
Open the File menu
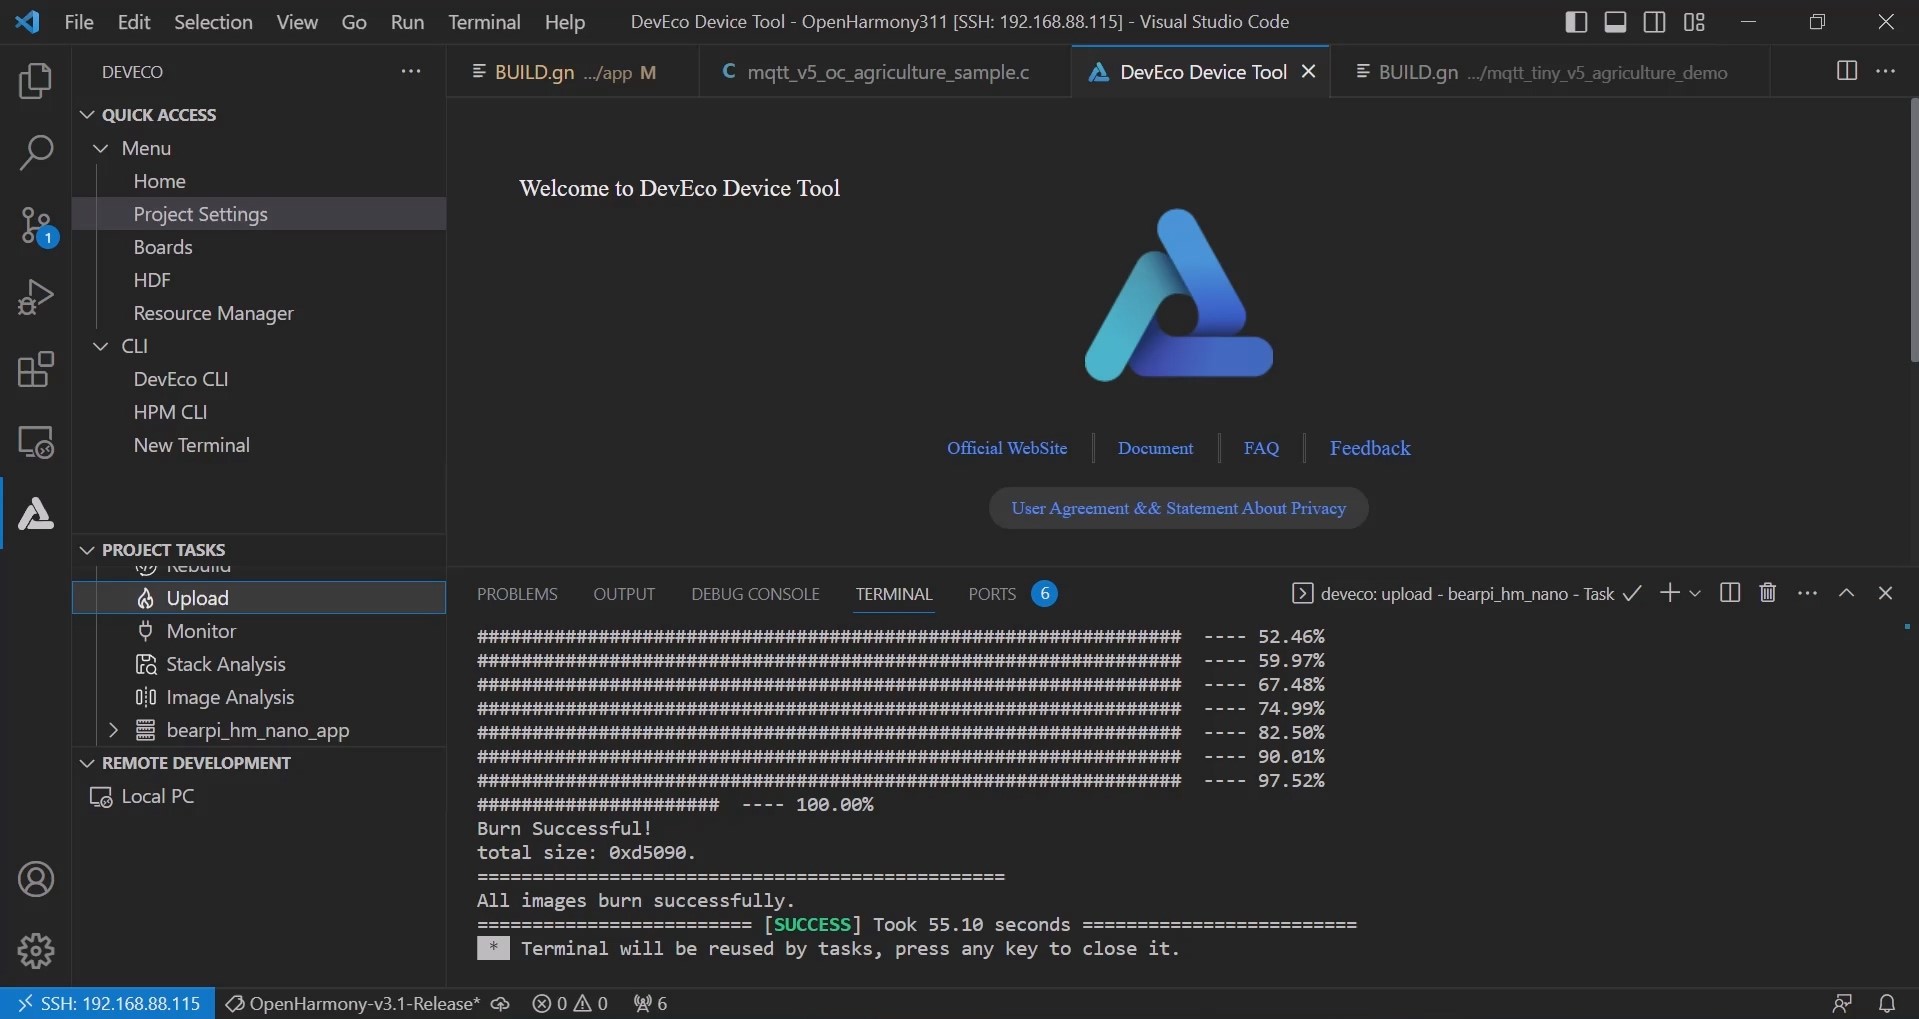pos(79,22)
